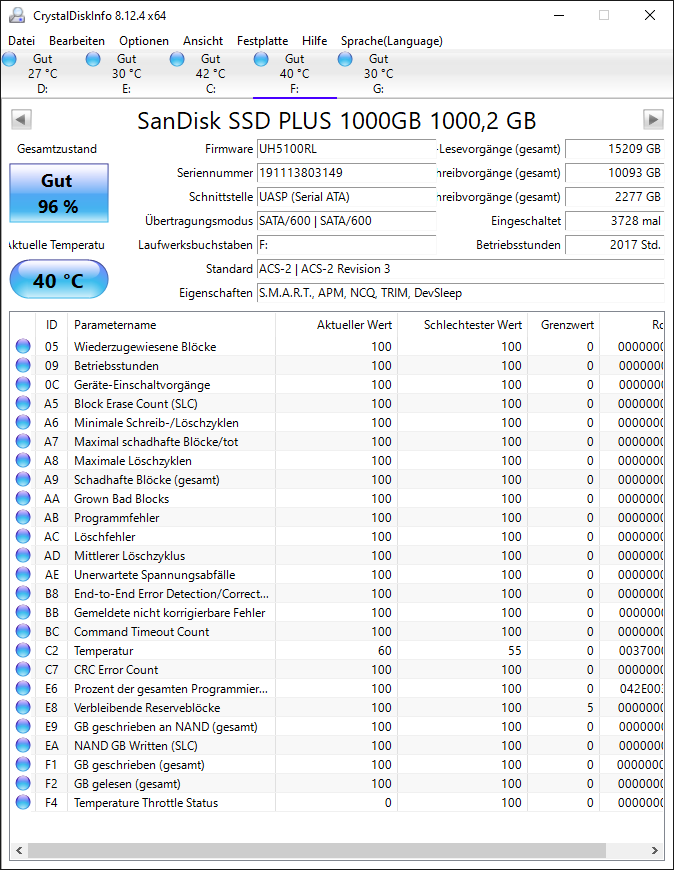Click status icon of Temperatur row
Image resolution: width=674 pixels, height=870 pixels.
(23, 650)
